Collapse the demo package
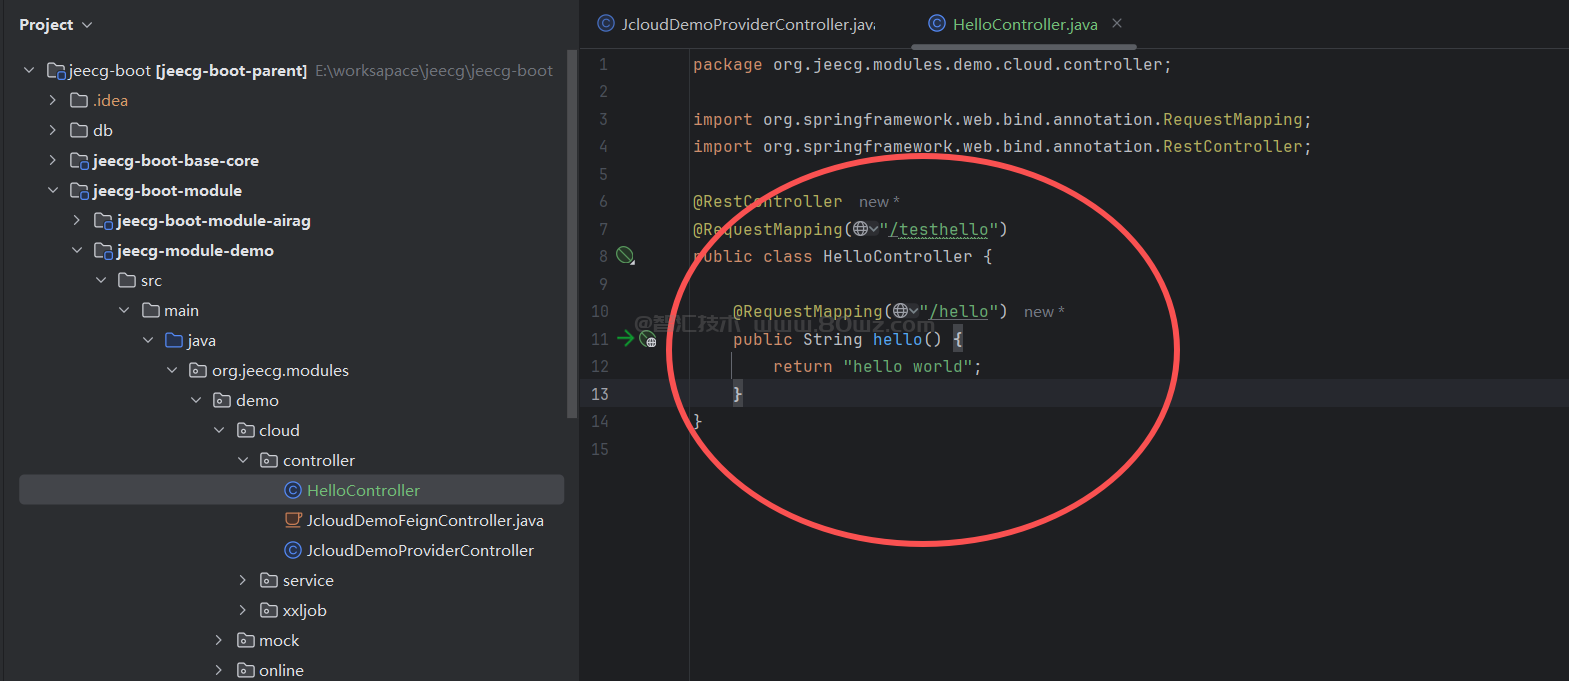Image resolution: width=1569 pixels, height=681 pixels. click(196, 400)
